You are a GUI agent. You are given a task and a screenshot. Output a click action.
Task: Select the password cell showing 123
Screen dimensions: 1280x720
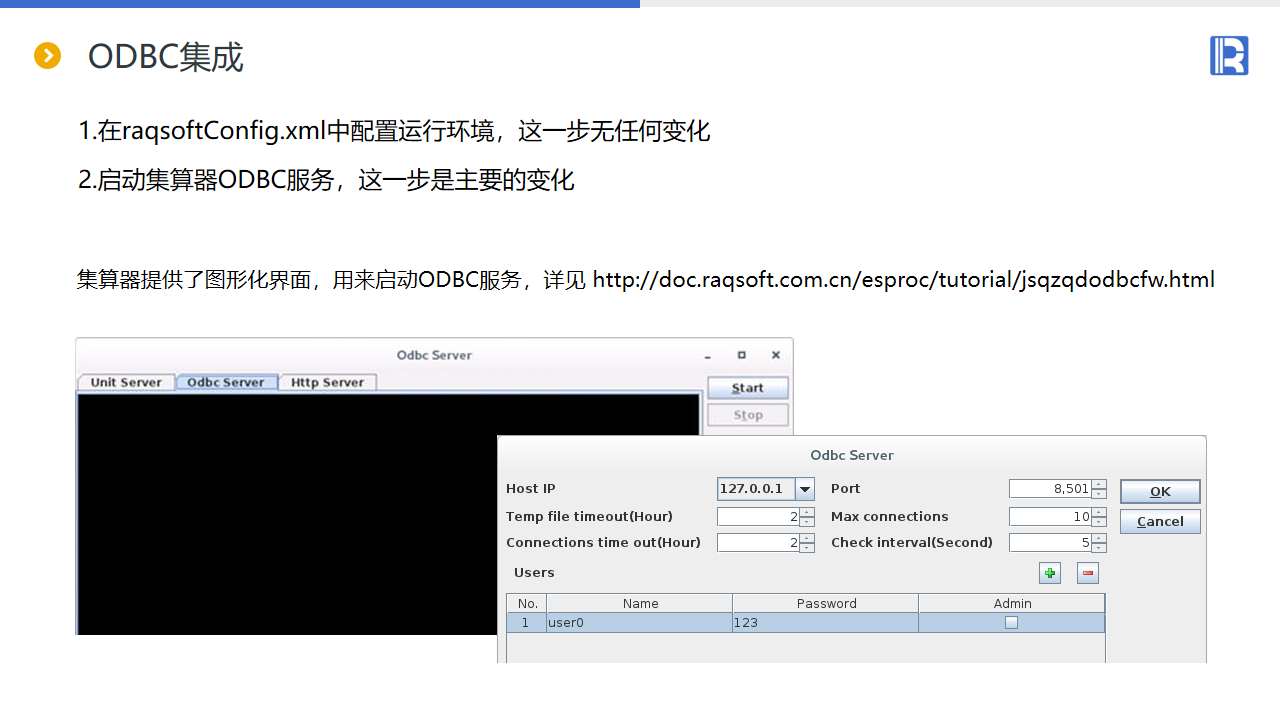tap(826, 622)
